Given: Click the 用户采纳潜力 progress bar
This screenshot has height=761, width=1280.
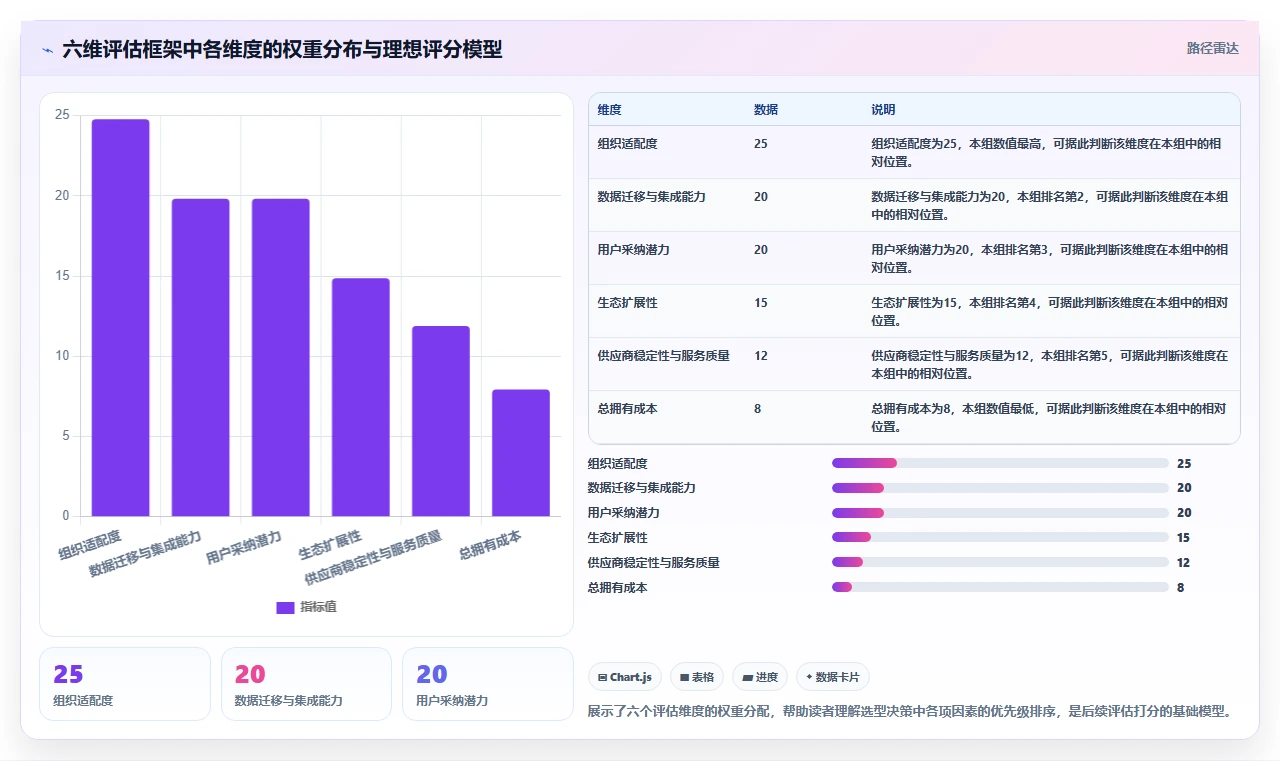Looking at the screenshot, I should pyautogui.click(x=1000, y=513).
